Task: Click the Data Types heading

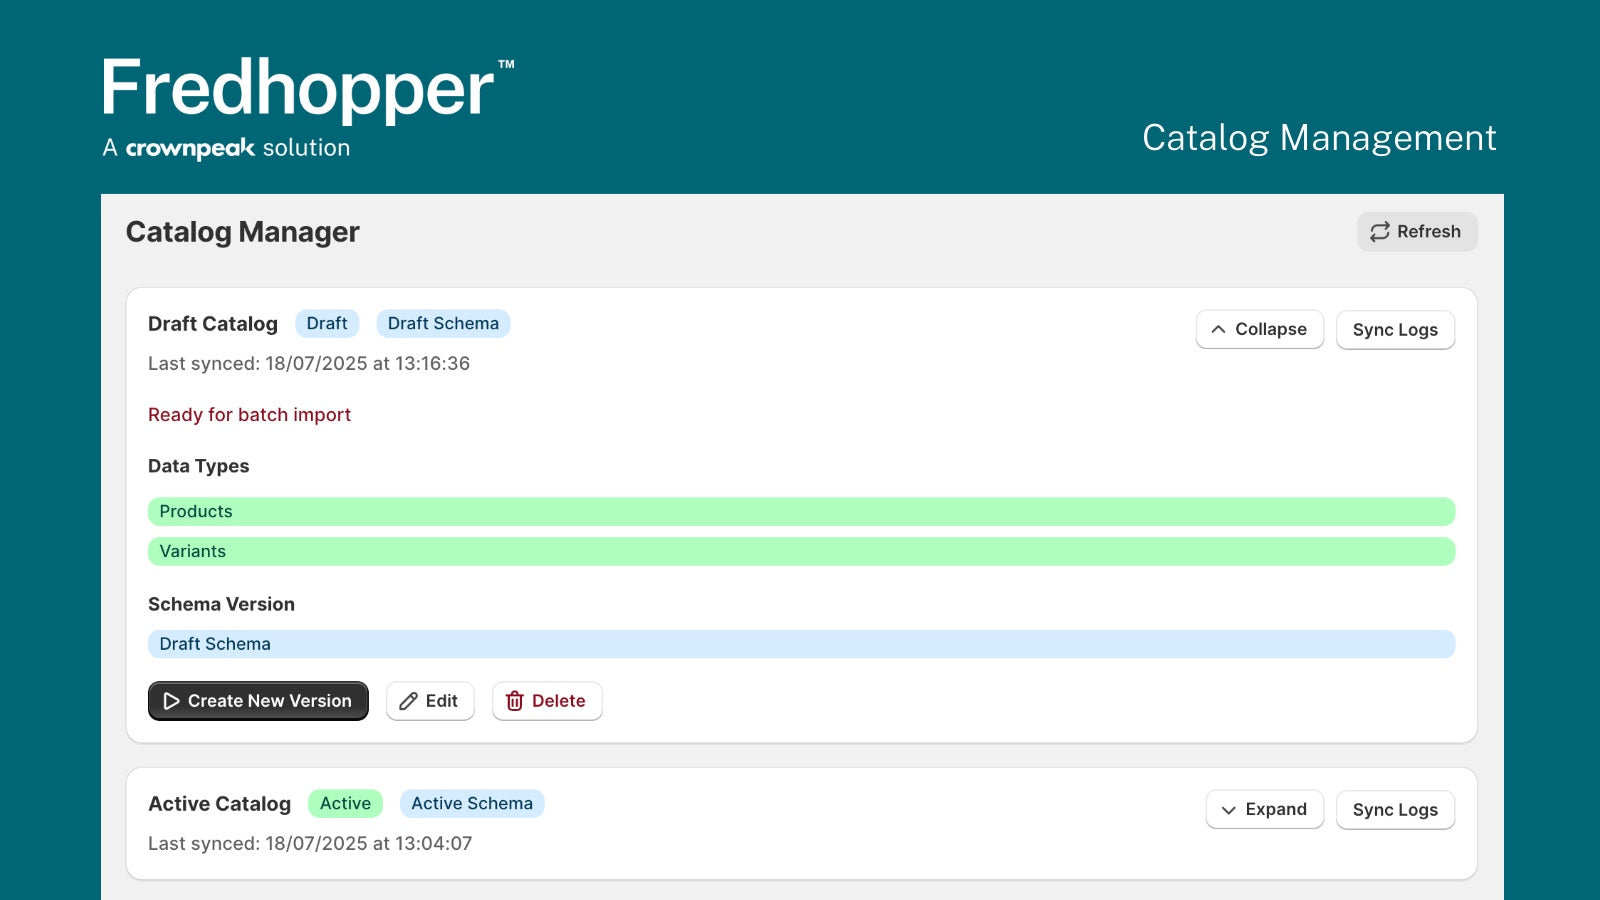Action: pos(198,466)
